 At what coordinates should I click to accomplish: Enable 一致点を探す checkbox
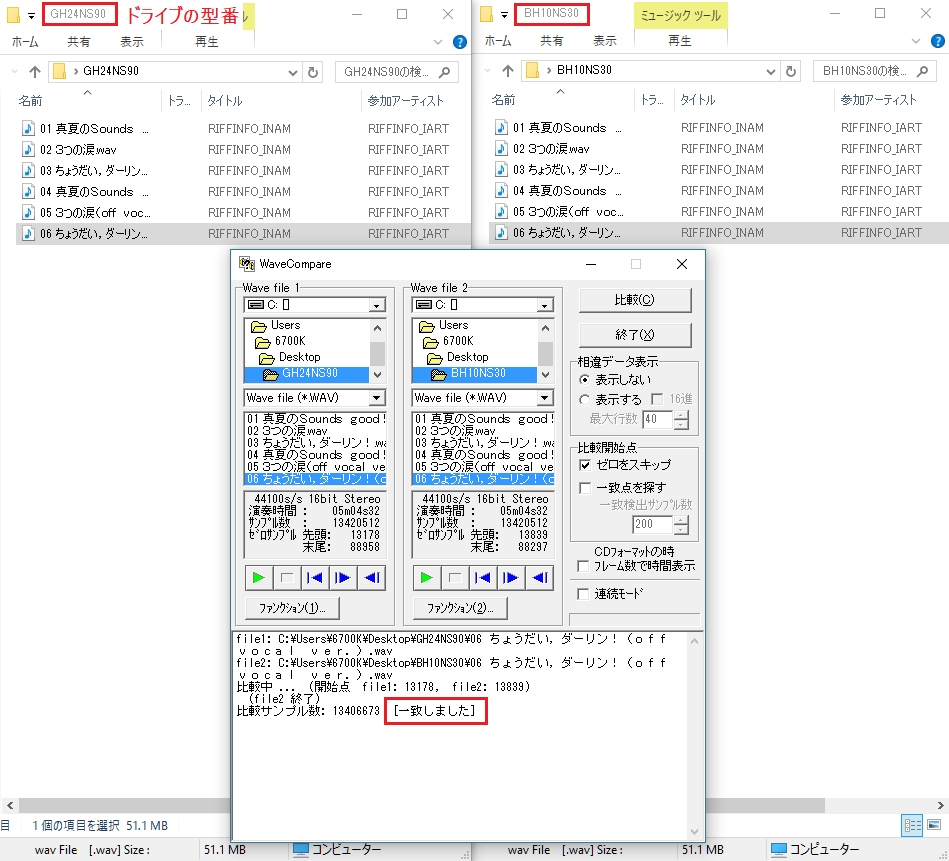tap(585, 488)
